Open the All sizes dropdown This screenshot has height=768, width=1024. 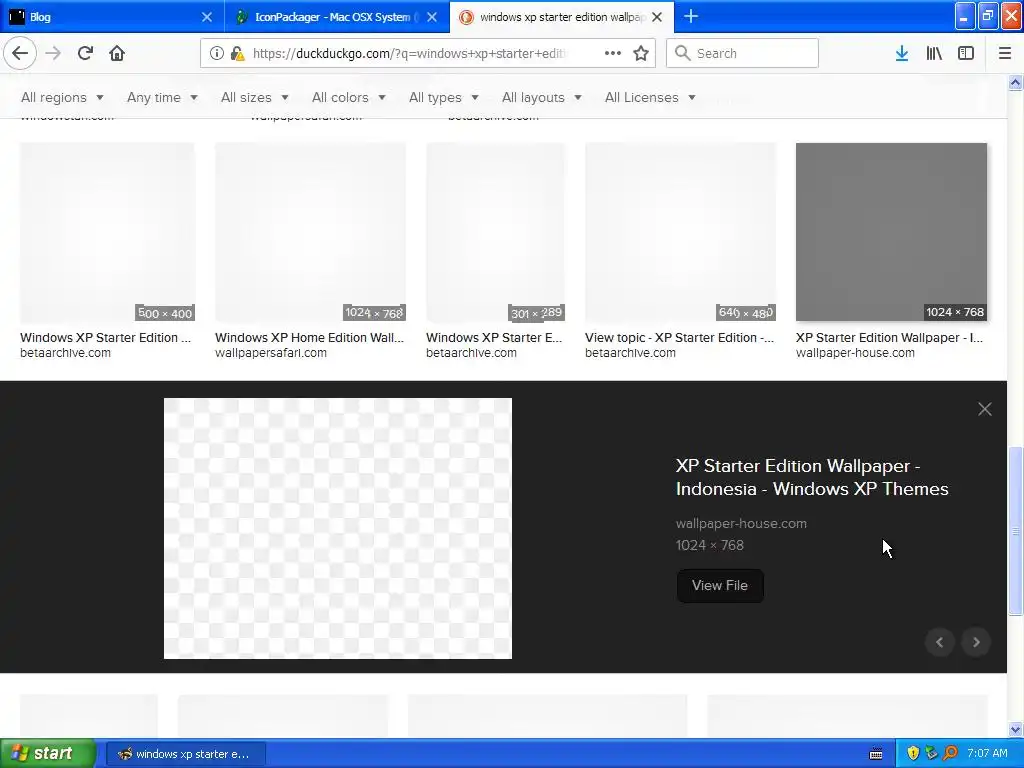(255, 97)
